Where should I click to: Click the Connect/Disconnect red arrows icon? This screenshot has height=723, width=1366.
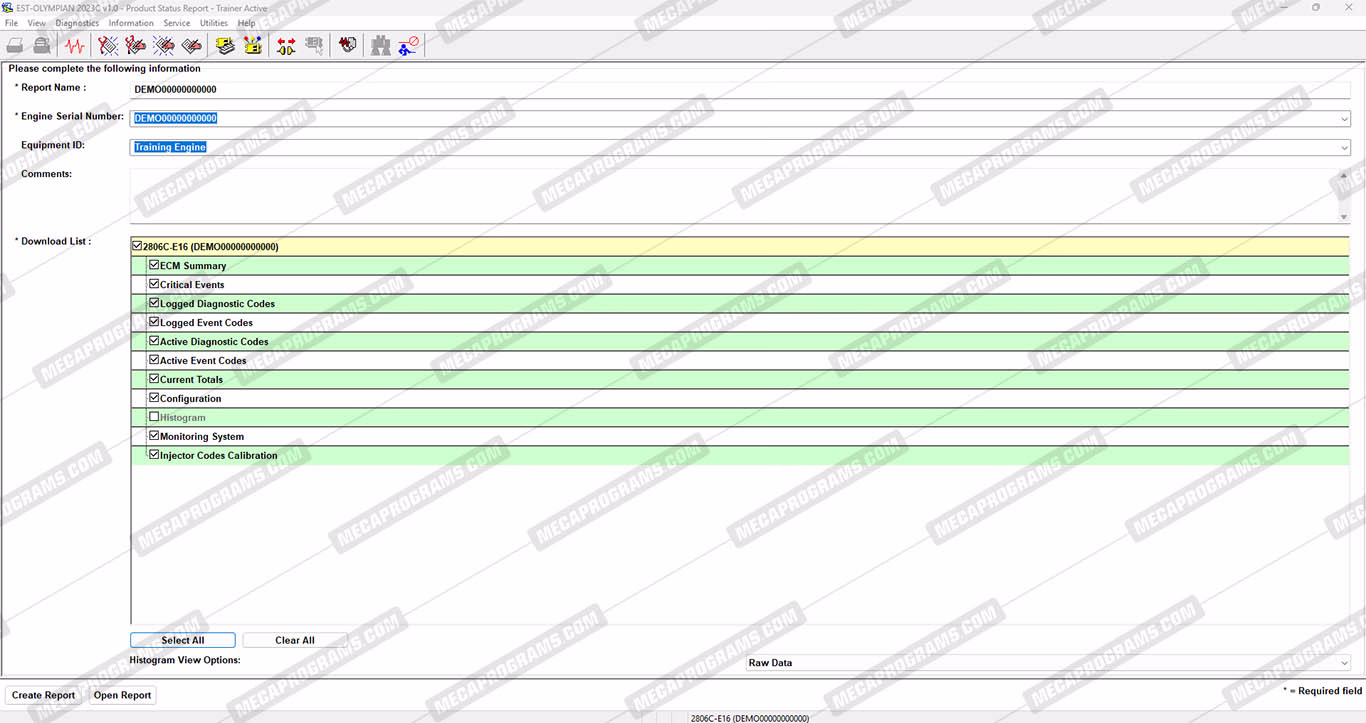tap(286, 45)
